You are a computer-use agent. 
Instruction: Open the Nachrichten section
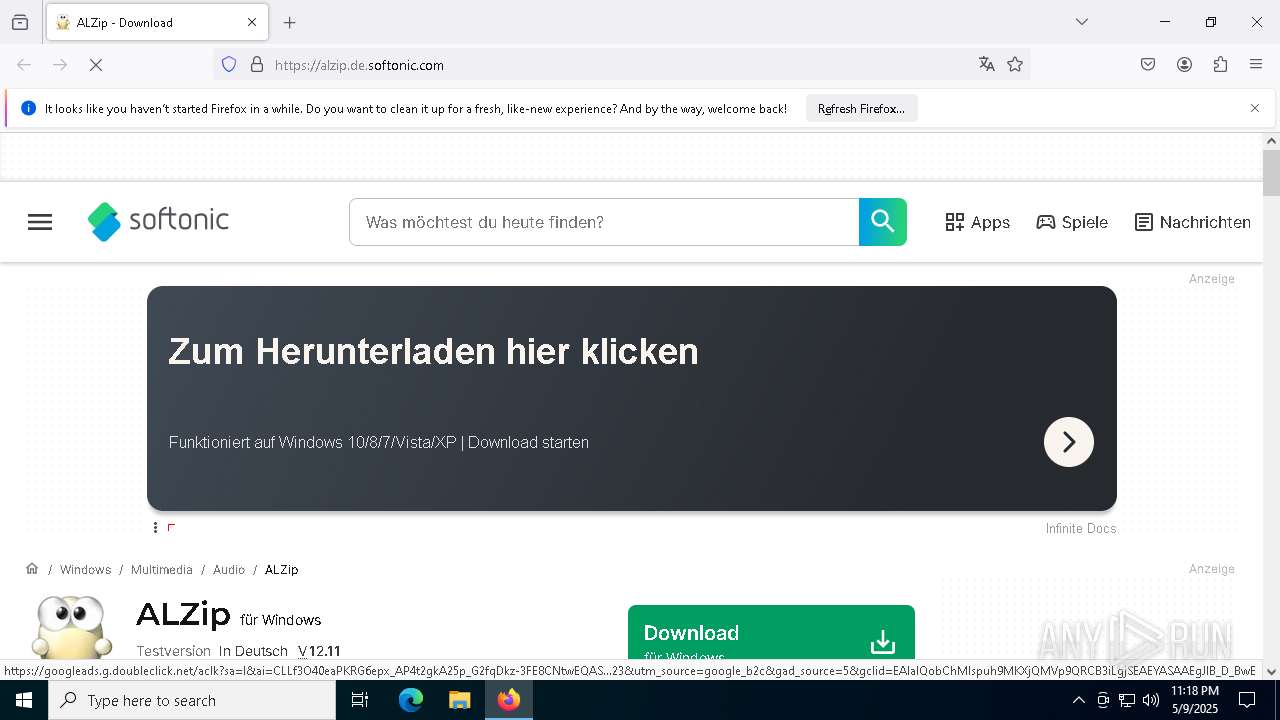1193,222
